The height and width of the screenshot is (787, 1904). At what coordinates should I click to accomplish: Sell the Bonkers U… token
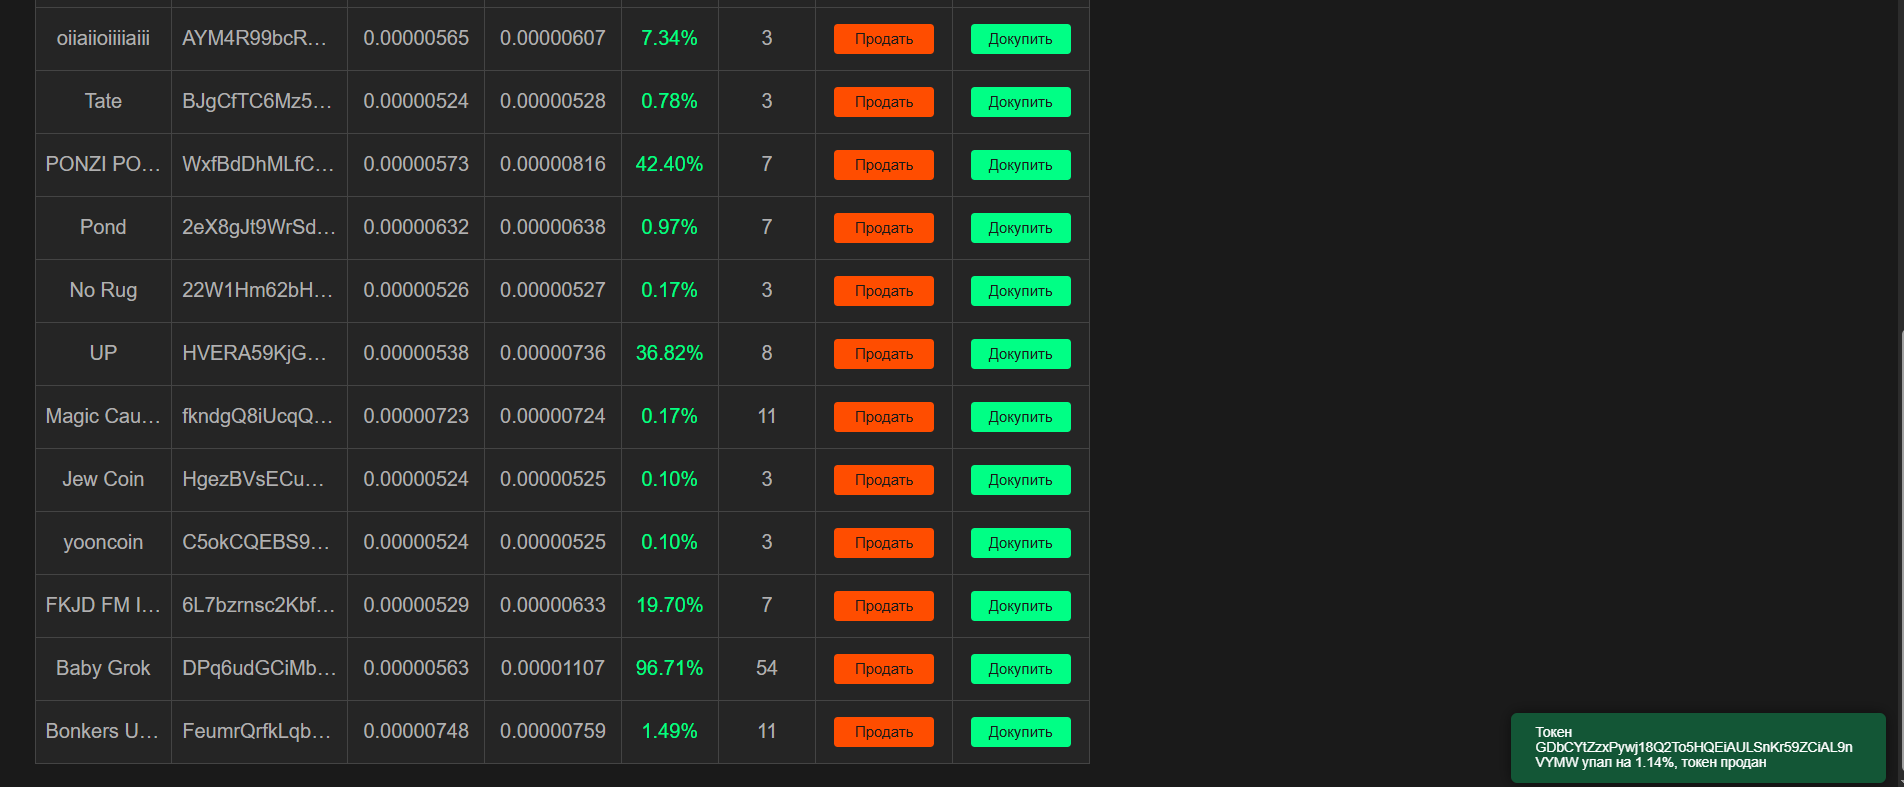pyautogui.click(x=883, y=732)
